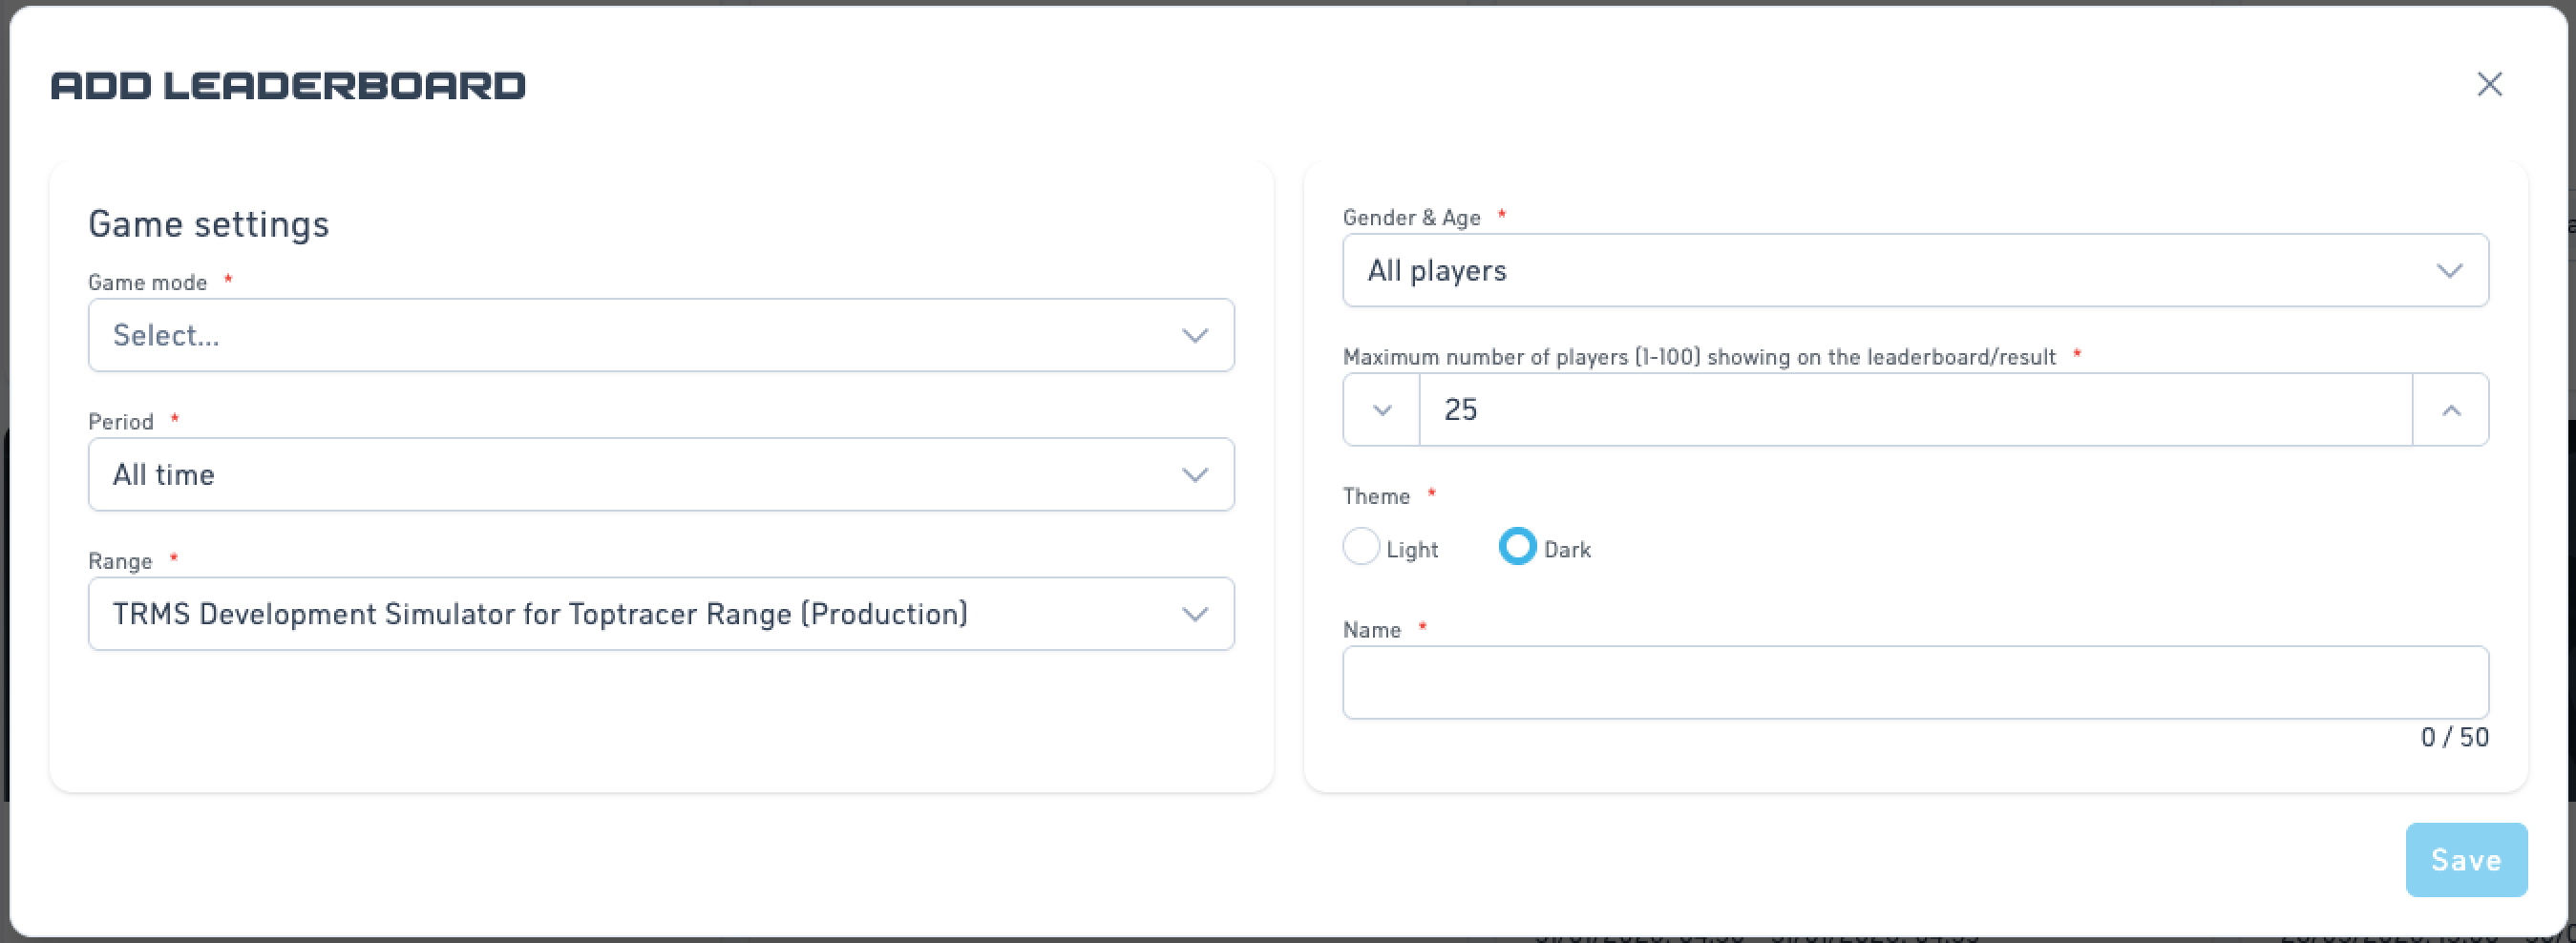The width and height of the screenshot is (2576, 943).
Task: Decrease maximum players with down arrow
Action: [1382, 410]
